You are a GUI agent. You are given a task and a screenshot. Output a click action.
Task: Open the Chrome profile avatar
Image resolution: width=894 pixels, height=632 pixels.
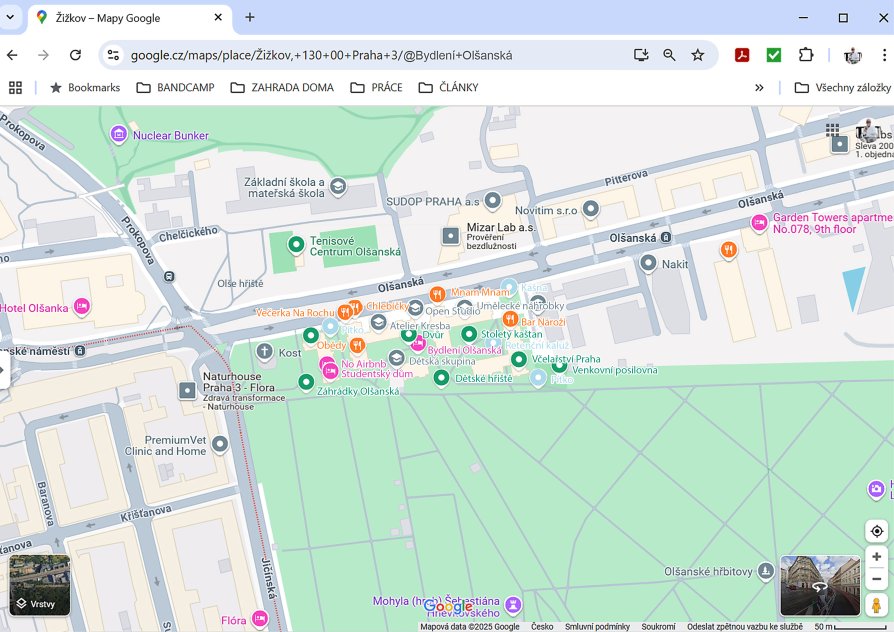tap(852, 55)
